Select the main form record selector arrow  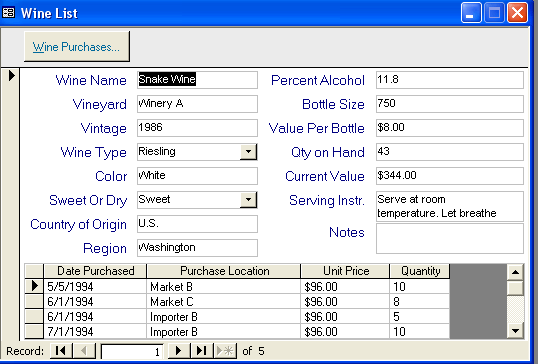click(11, 75)
